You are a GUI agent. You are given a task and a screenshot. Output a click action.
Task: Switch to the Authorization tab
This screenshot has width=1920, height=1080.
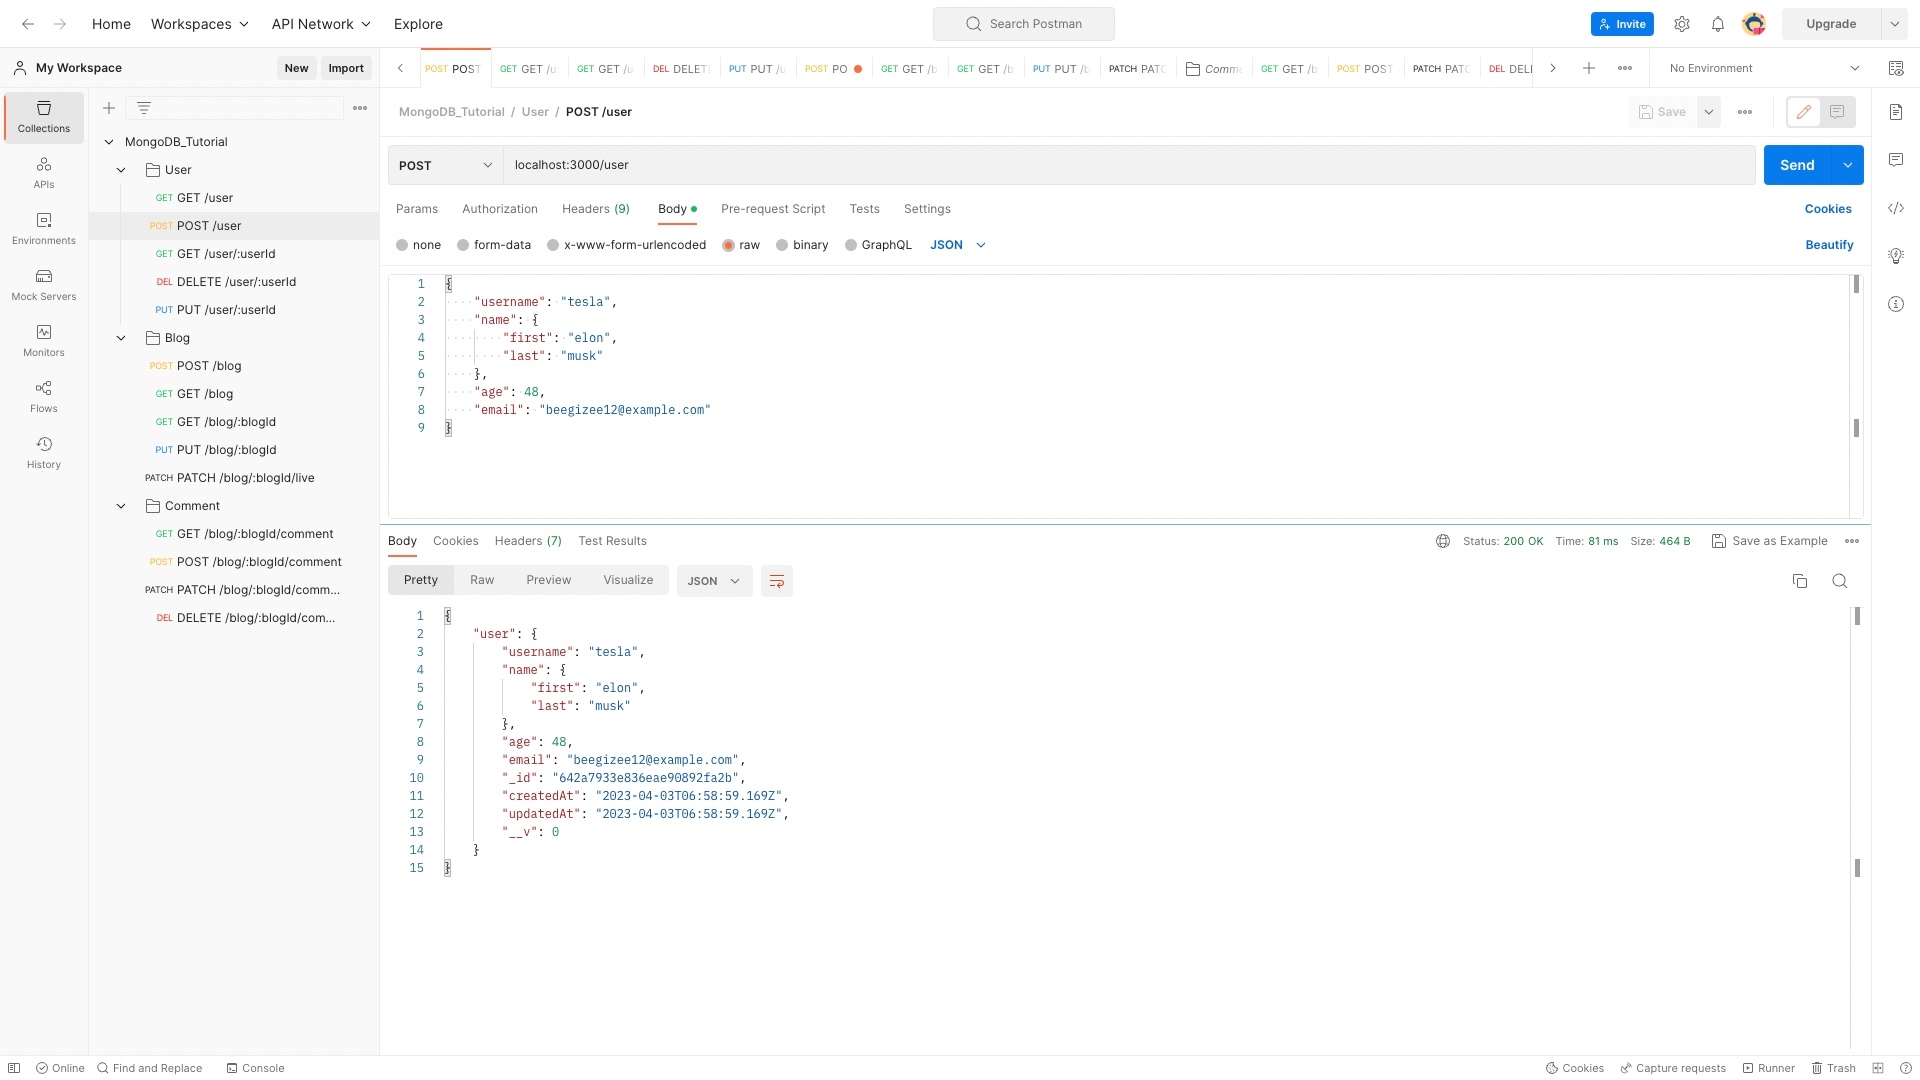click(500, 209)
